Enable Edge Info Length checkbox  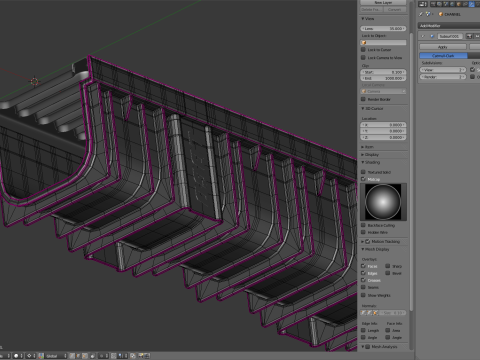coord(363,330)
